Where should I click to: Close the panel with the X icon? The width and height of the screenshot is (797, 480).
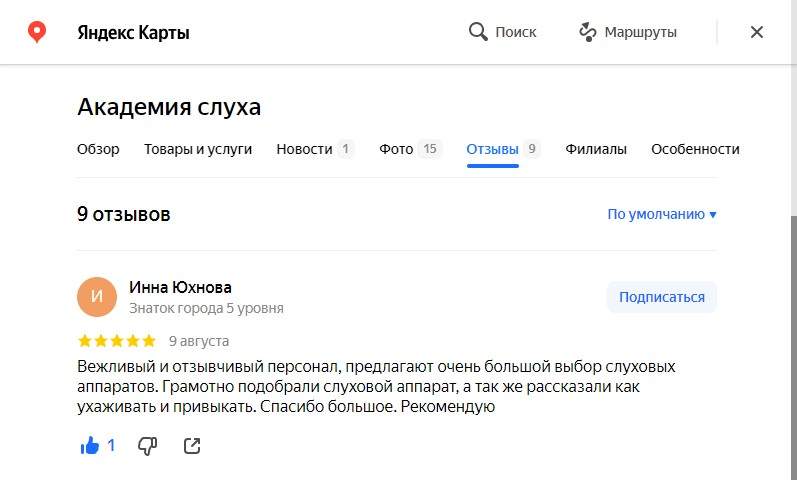pyautogui.click(x=757, y=32)
